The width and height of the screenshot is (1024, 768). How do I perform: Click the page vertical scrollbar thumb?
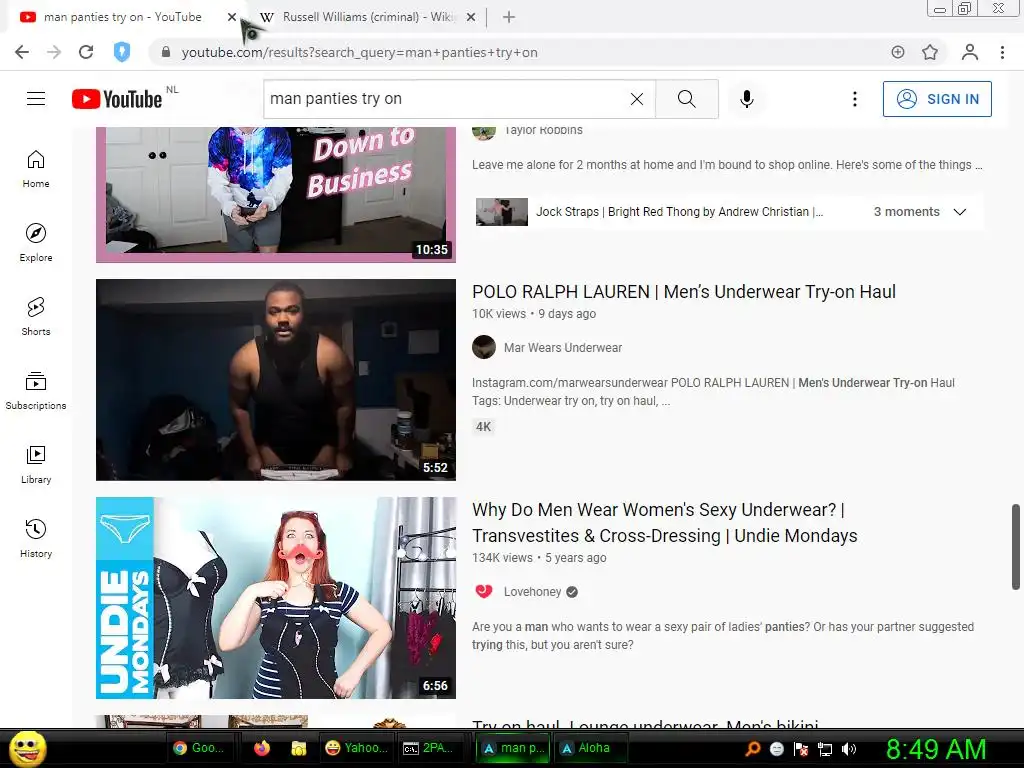(1016, 547)
